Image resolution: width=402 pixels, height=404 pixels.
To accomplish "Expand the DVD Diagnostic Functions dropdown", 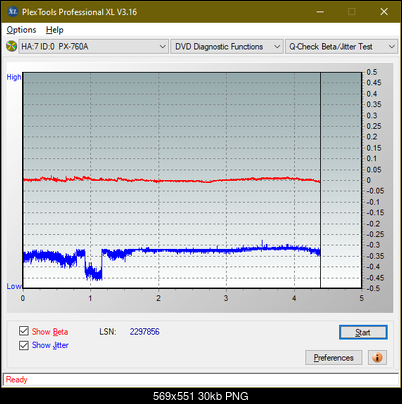I will [x=227, y=47].
